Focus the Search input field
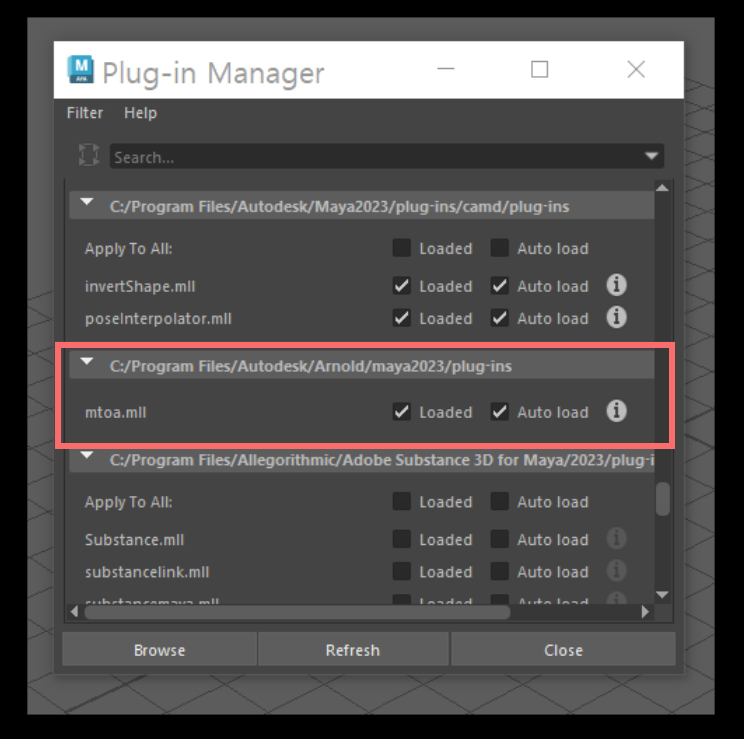Viewport: 744px width, 739px height. pyautogui.click(x=387, y=156)
